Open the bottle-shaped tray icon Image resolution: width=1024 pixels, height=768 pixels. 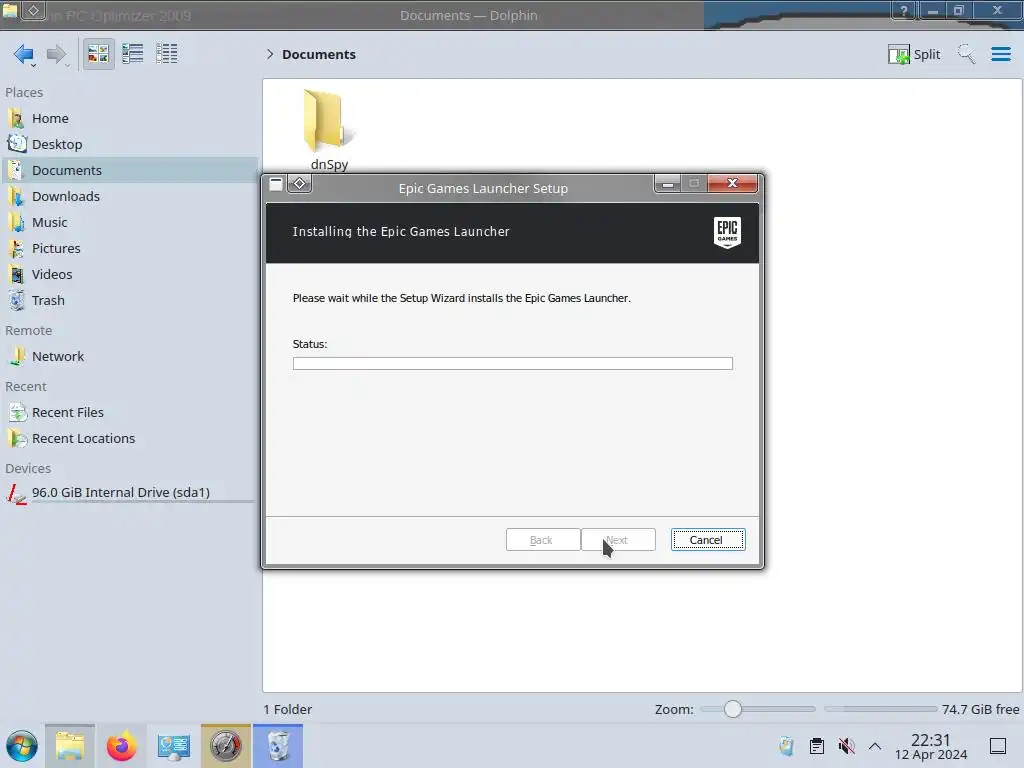(786, 746)
